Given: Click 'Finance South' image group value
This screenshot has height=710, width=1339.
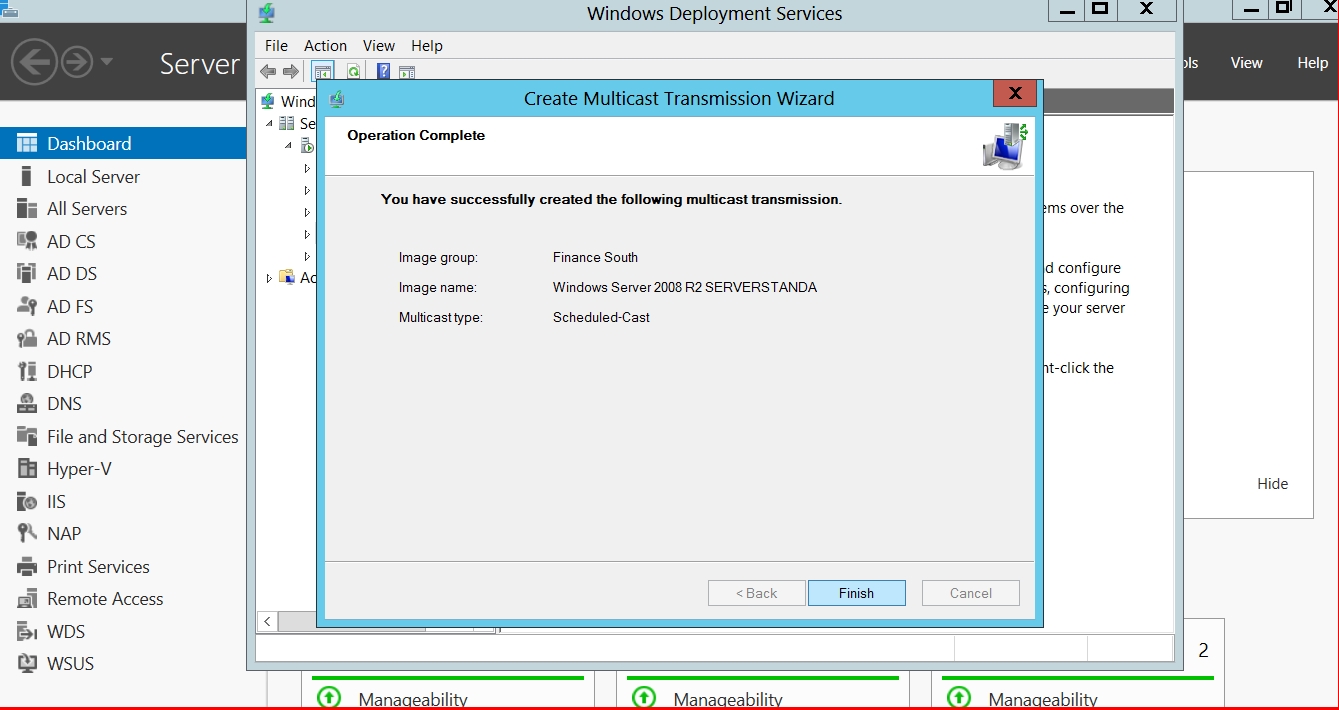Looking at the screenshot, I should [x=595, y=257].
